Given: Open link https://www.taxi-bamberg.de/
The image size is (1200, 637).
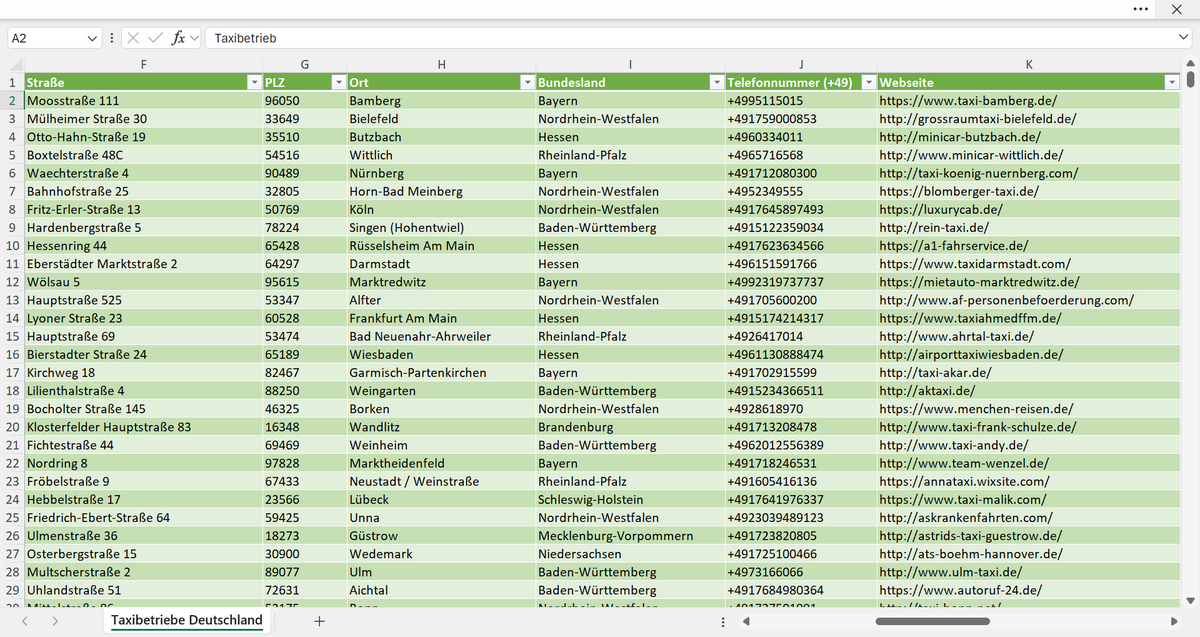Looking at the screenshot, I should click(x=968, y=101).
